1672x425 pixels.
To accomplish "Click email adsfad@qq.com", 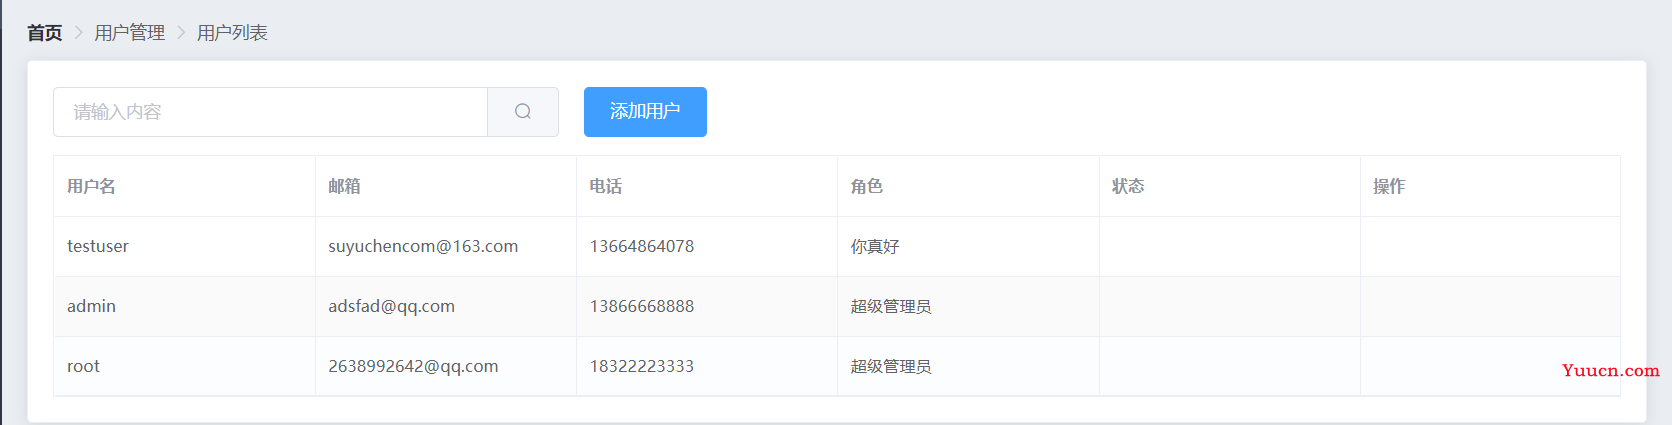I will 391,306.
